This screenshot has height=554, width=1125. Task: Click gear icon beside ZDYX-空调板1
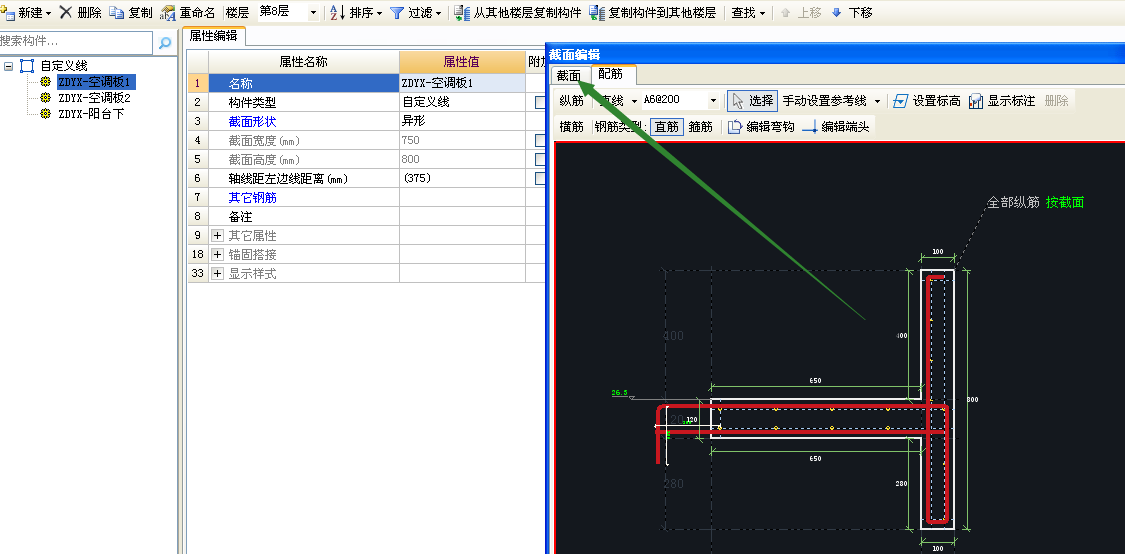click(x=46, y=82)
